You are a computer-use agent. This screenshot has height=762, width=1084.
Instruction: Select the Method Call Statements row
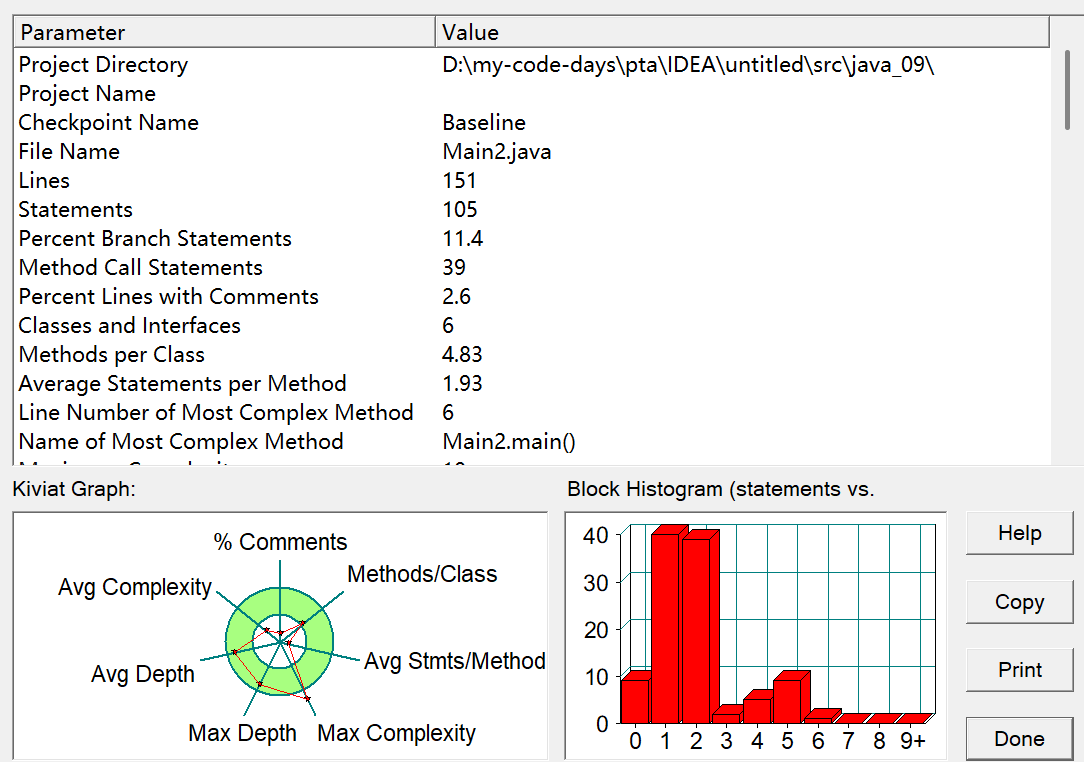[x=532, y=268]
